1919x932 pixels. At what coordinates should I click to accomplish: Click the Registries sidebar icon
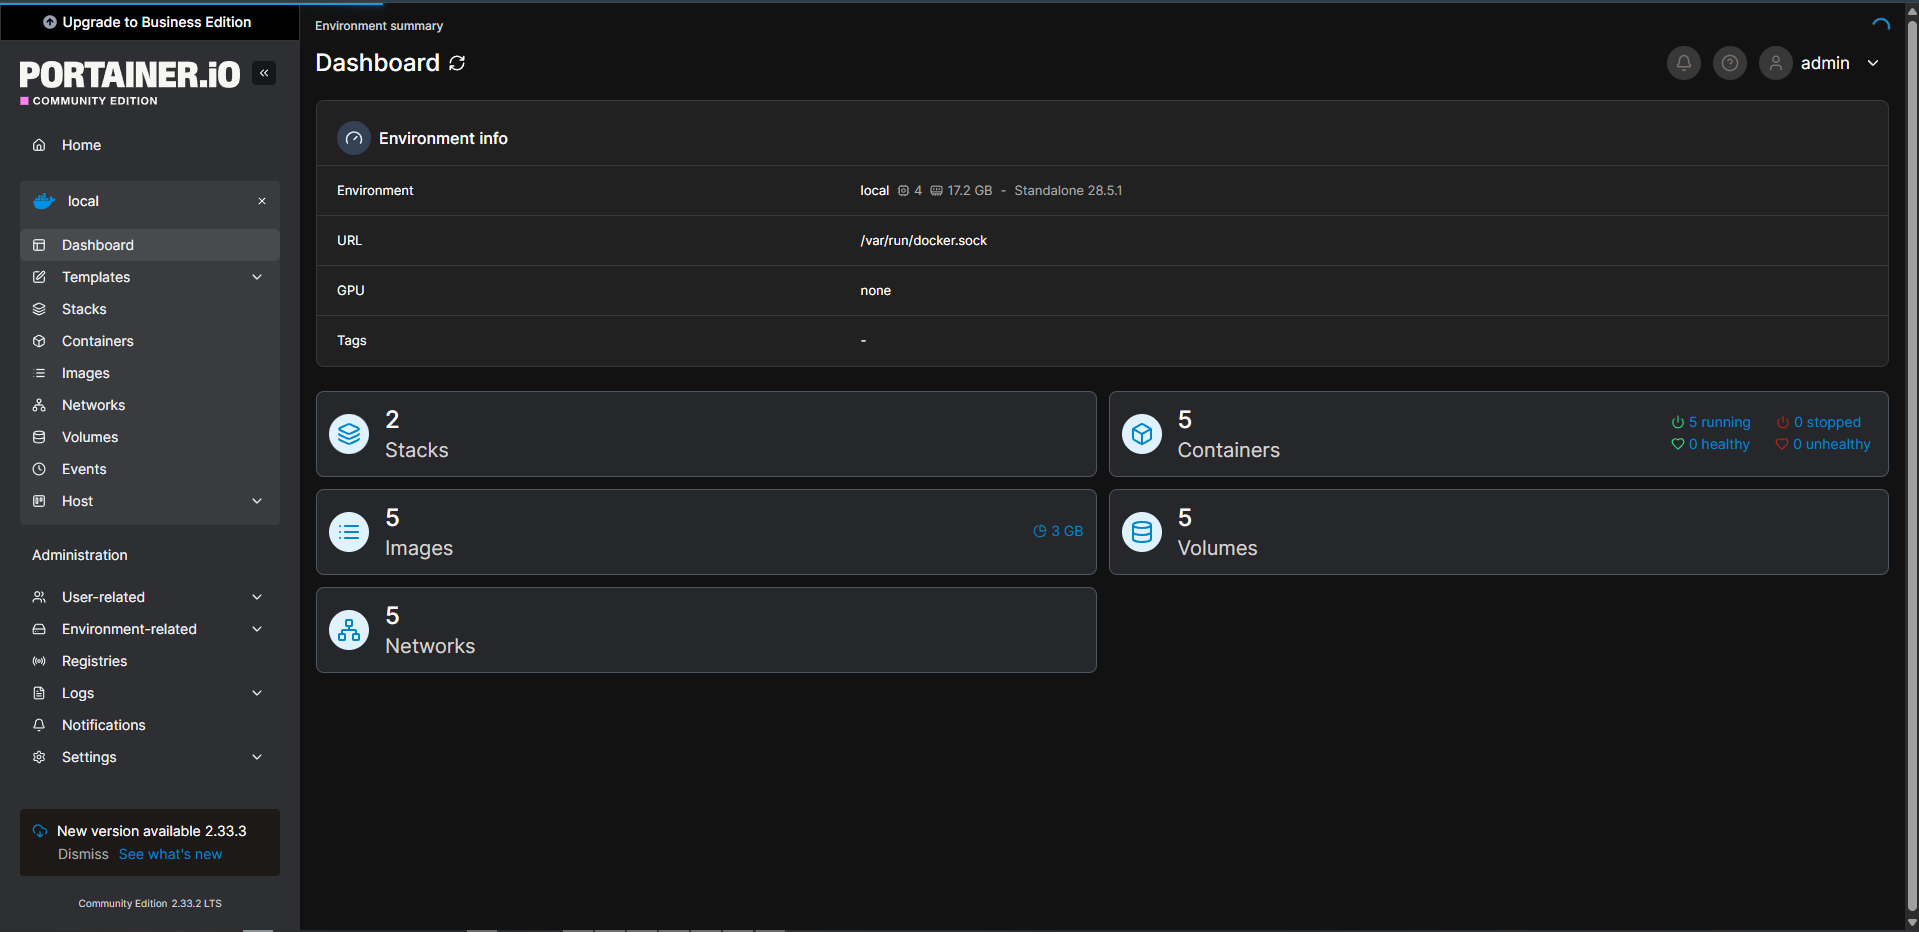coord(39,661)
